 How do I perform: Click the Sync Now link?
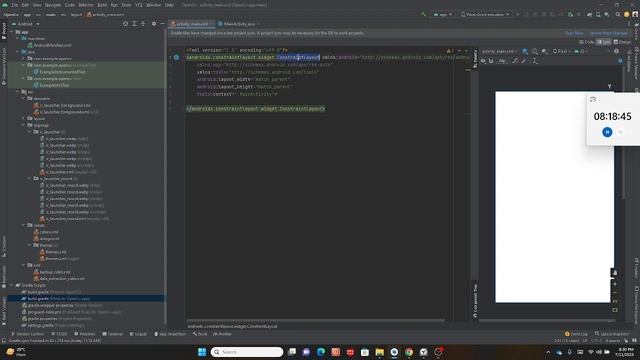[x=574, y=33]
